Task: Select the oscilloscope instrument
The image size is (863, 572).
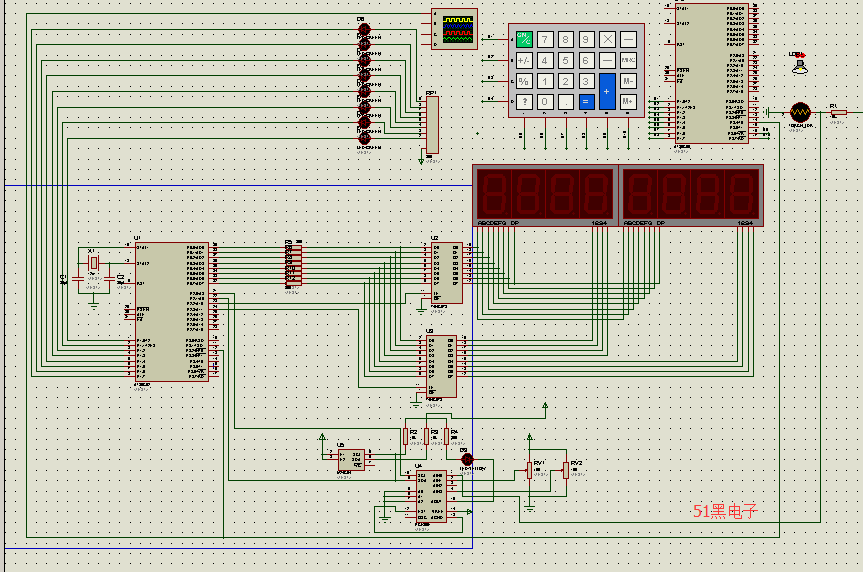Action: [x=454, y=29]
